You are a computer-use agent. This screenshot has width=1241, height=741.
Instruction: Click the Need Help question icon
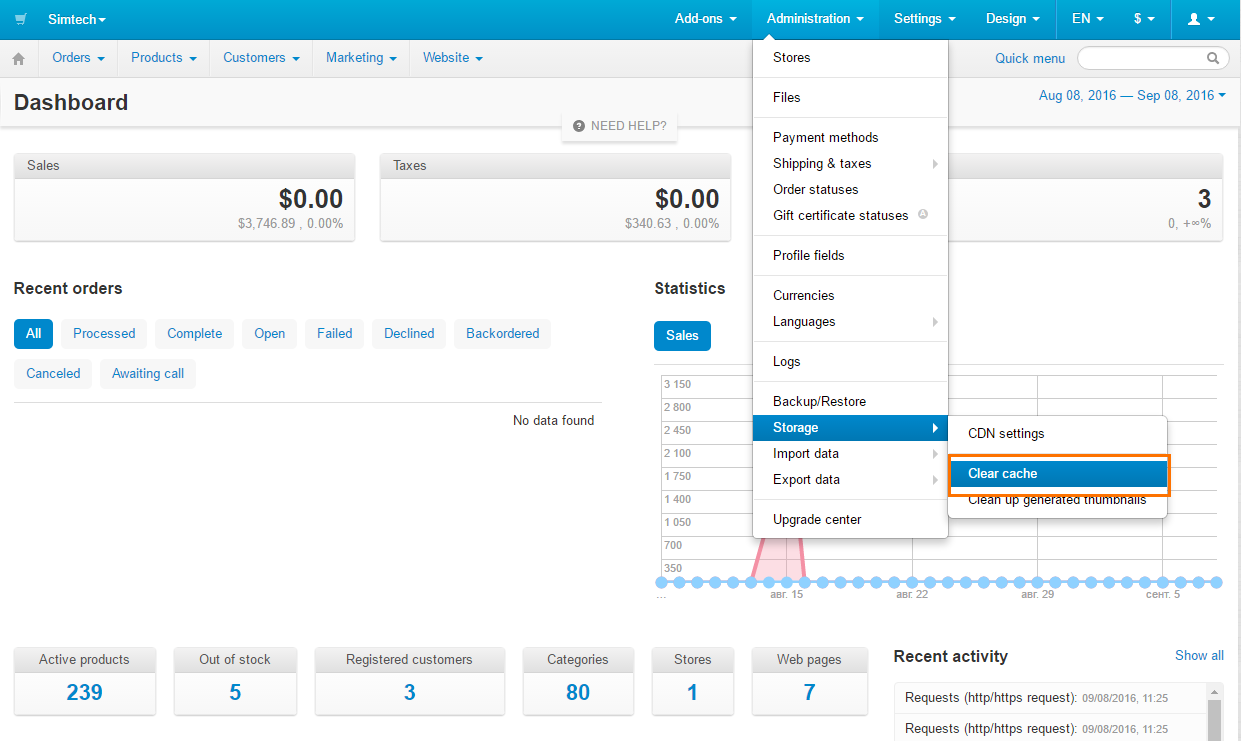(x=579, y=126)
